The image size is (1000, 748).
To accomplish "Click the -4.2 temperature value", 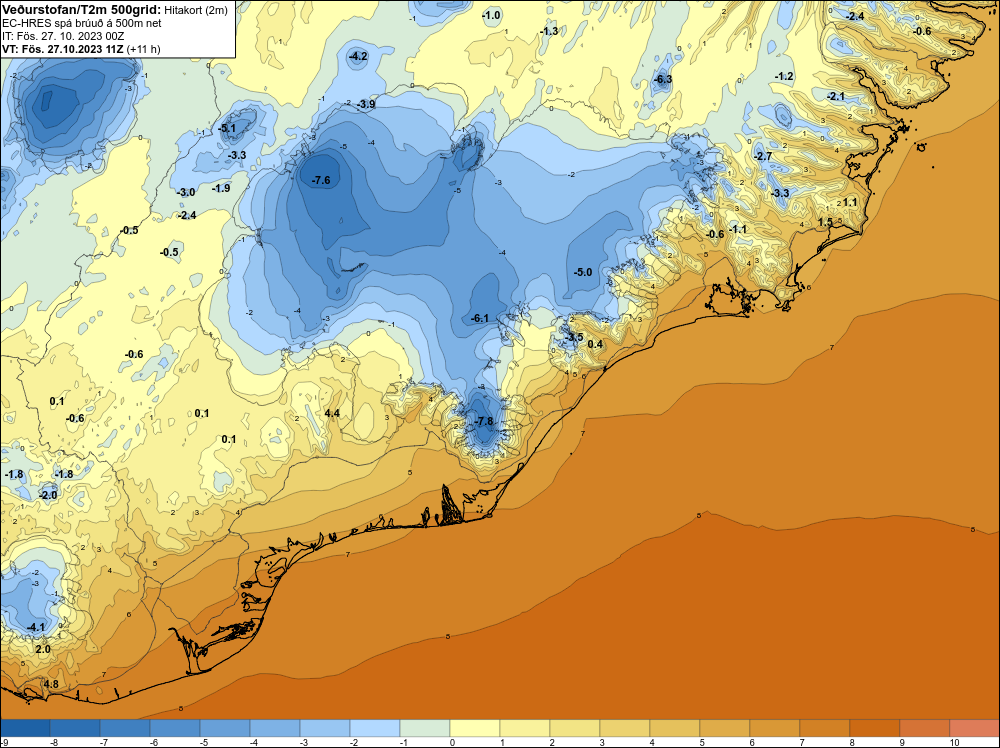I will click(358, 57).
